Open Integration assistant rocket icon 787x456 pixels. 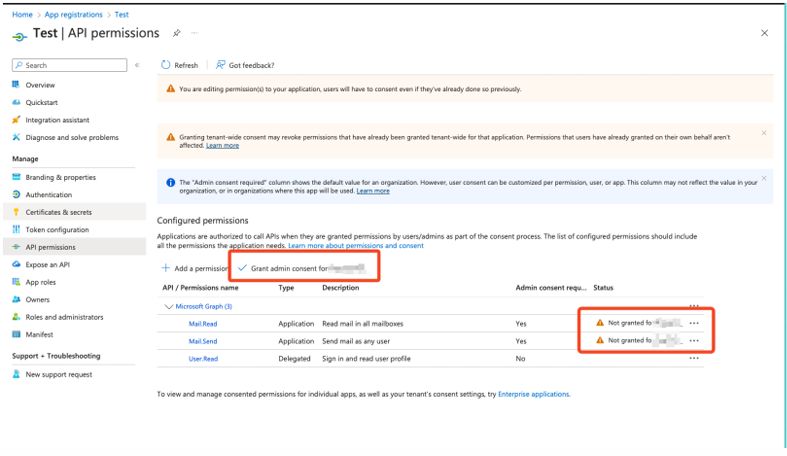click(16, 120)
